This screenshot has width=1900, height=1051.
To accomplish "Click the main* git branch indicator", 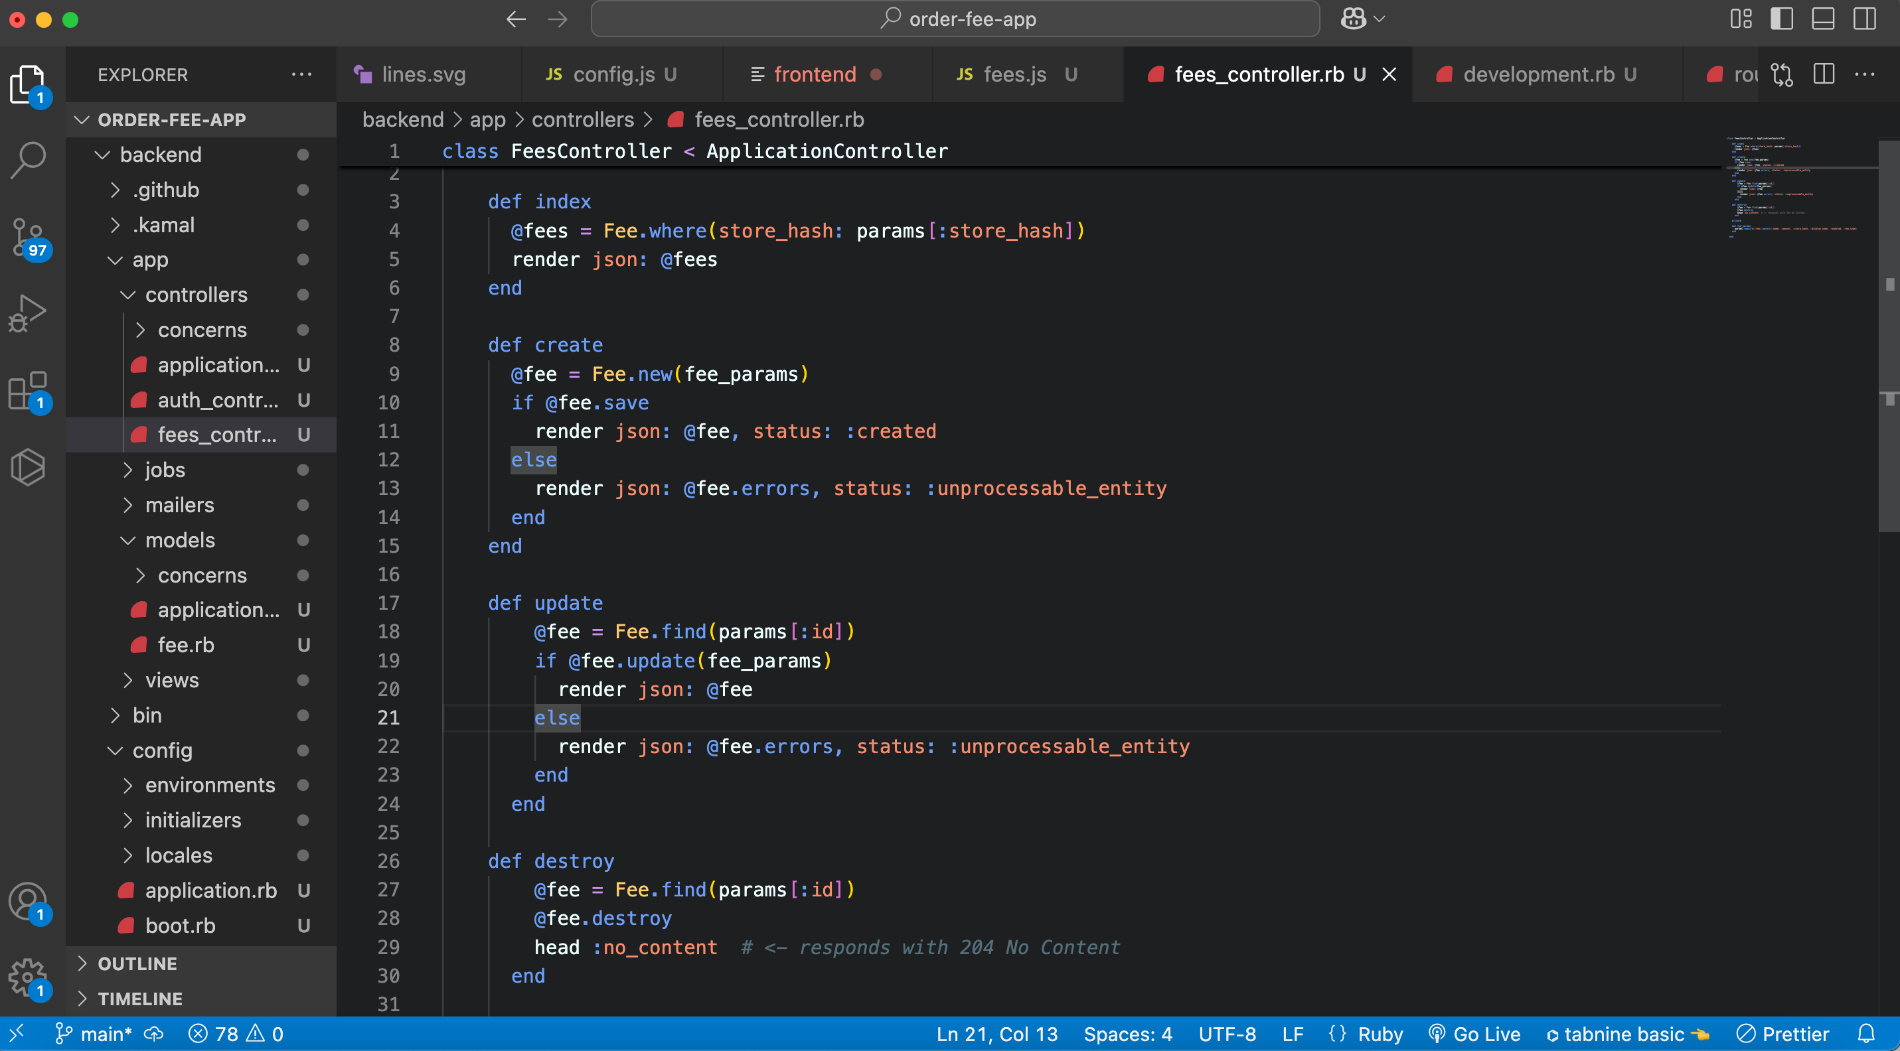I will pyautogui.click(x=93, y=1034).
